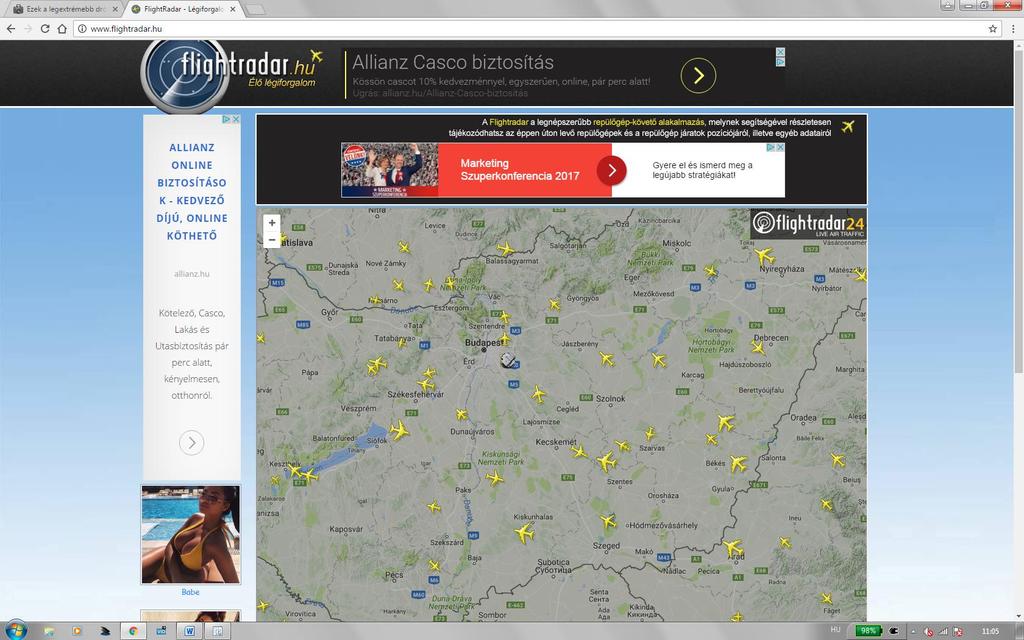Viewport: 1024px width, 640px height.
Task: Zoom out on the flight map
Action: (x=272, y=240)
